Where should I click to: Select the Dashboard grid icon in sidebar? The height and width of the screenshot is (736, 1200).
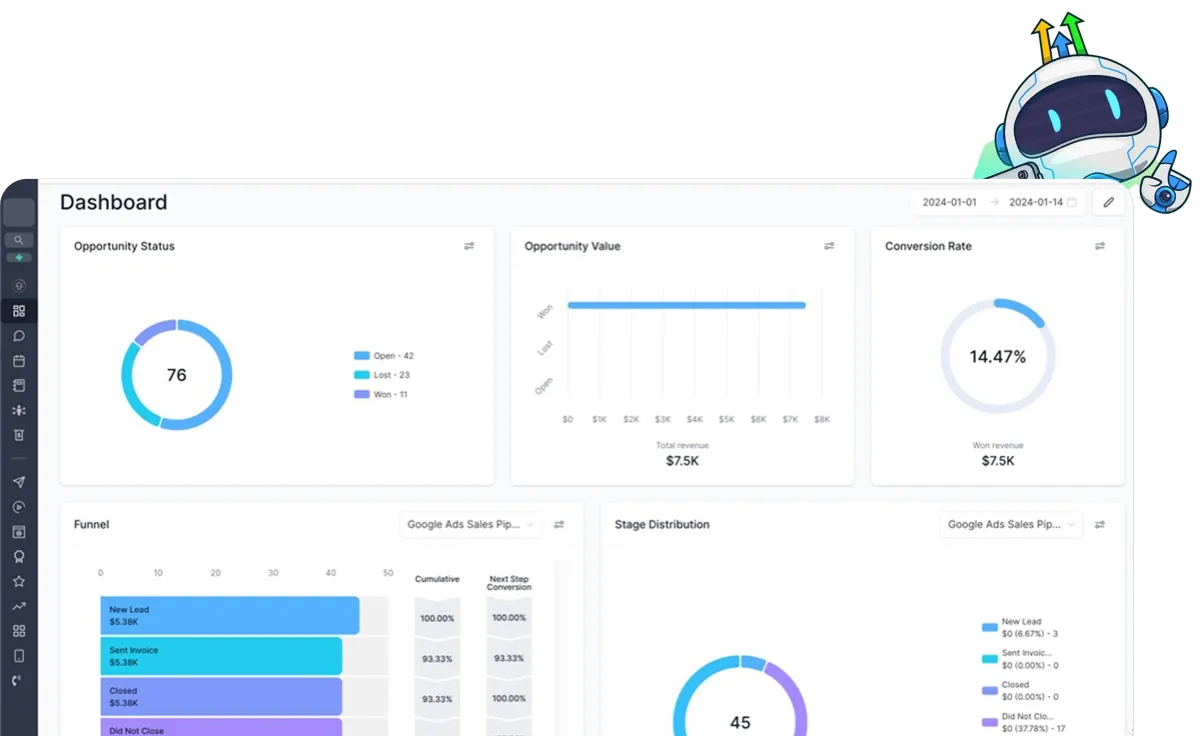18,311
